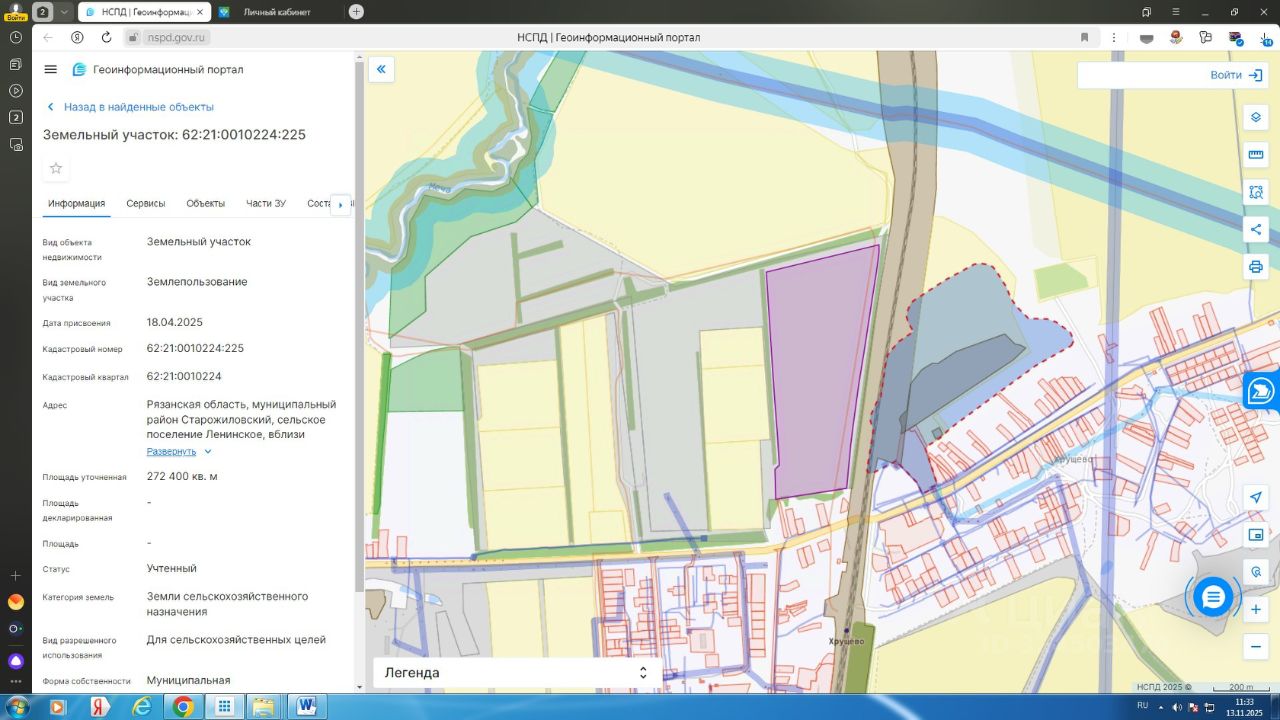This screenshot has width=1280, height=720.
Task: Switch to the Сервисы tab
Action: (x=146, y=204)
